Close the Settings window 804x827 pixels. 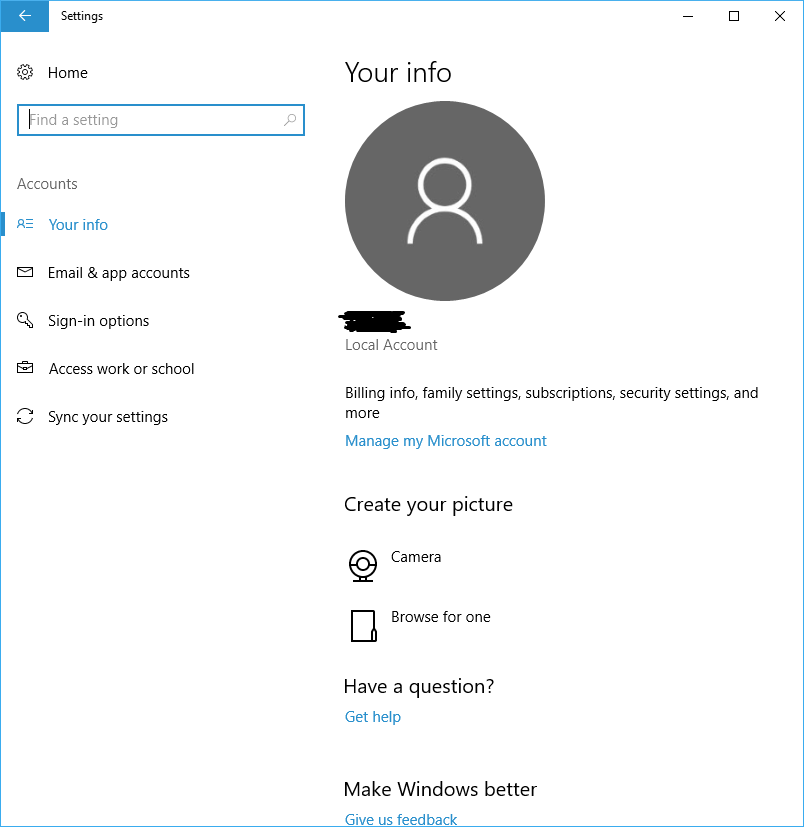(780, 16)
